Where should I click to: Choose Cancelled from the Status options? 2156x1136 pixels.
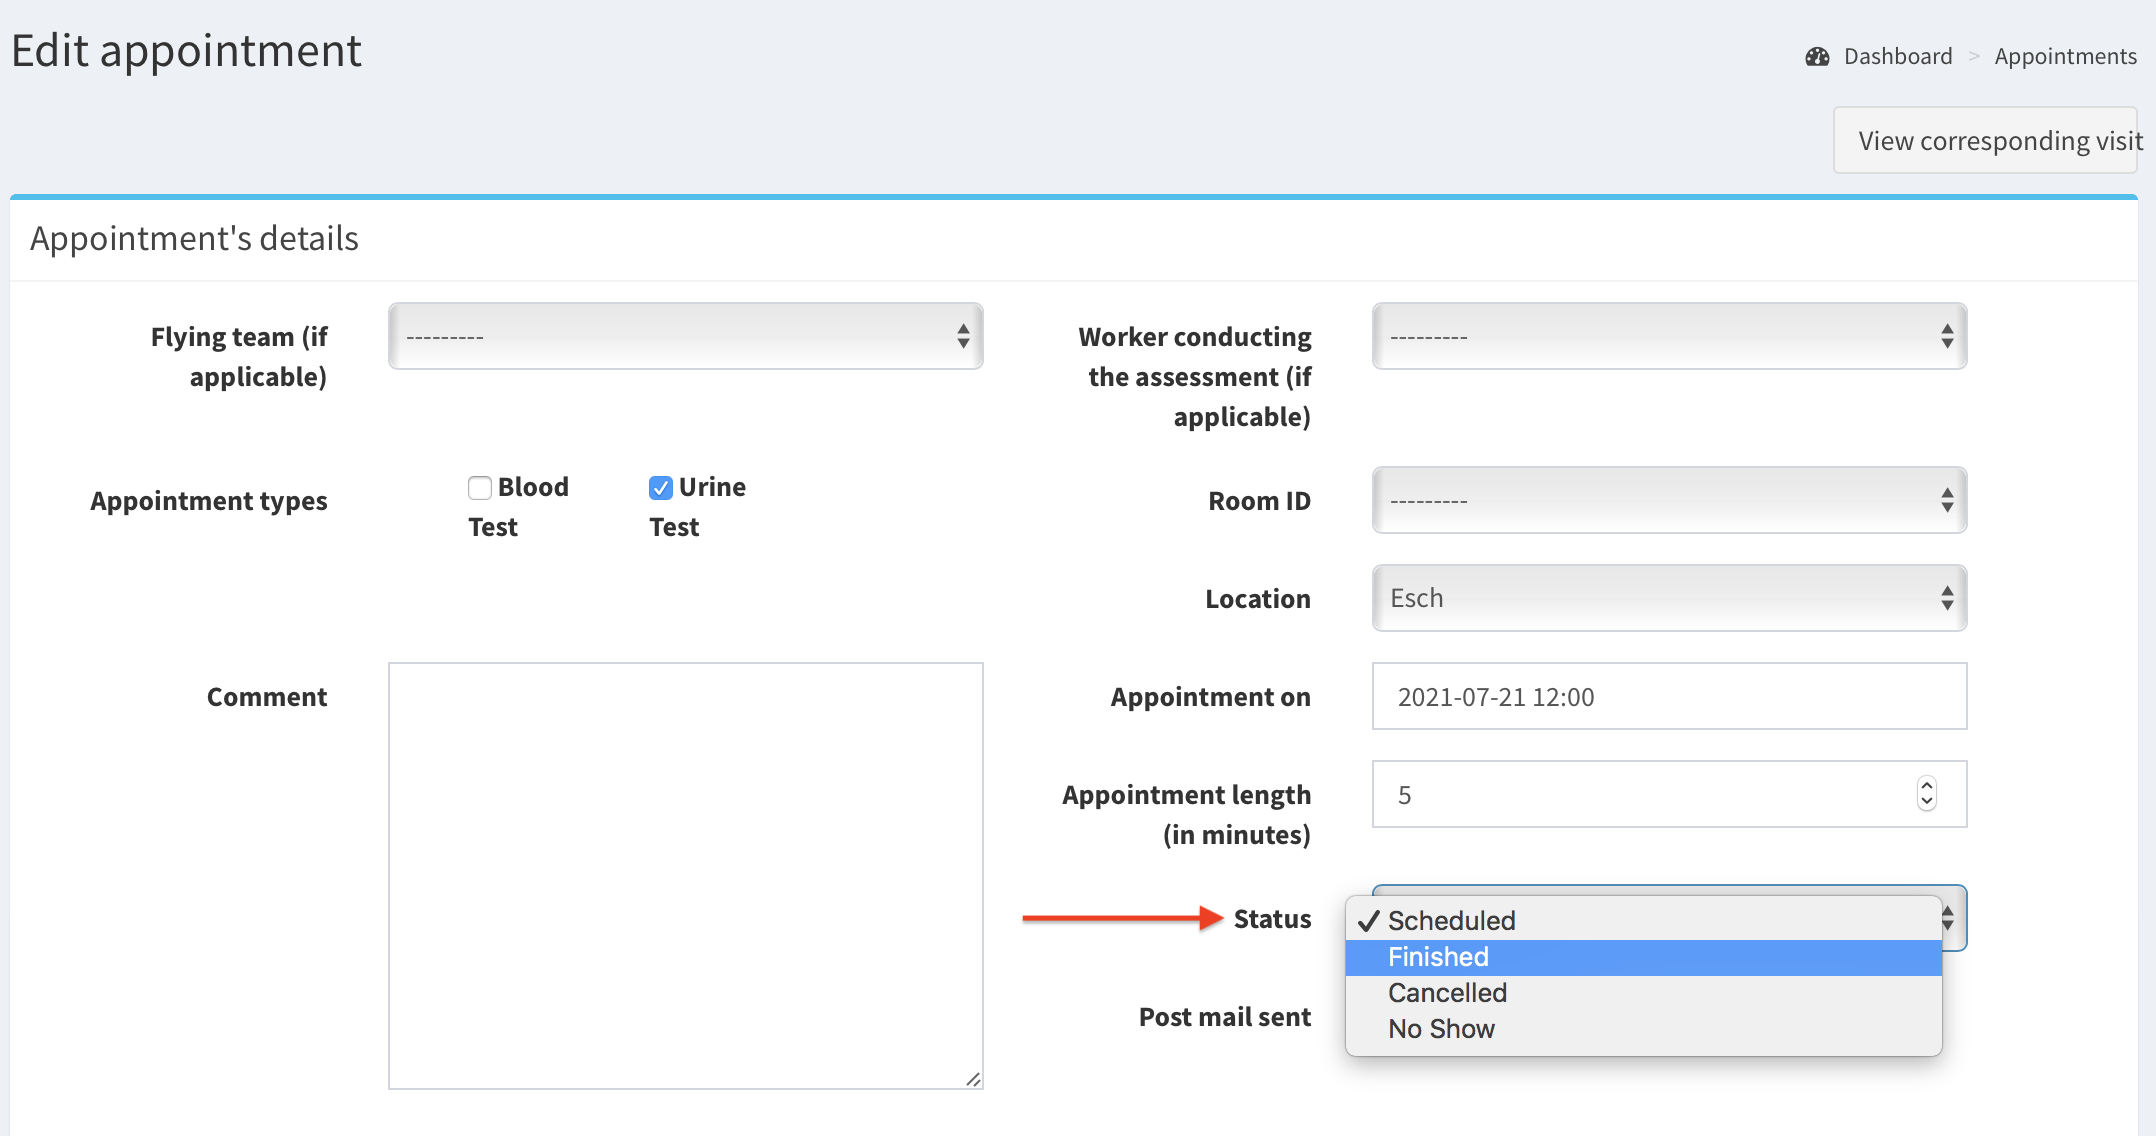(x=1446, y=993)
